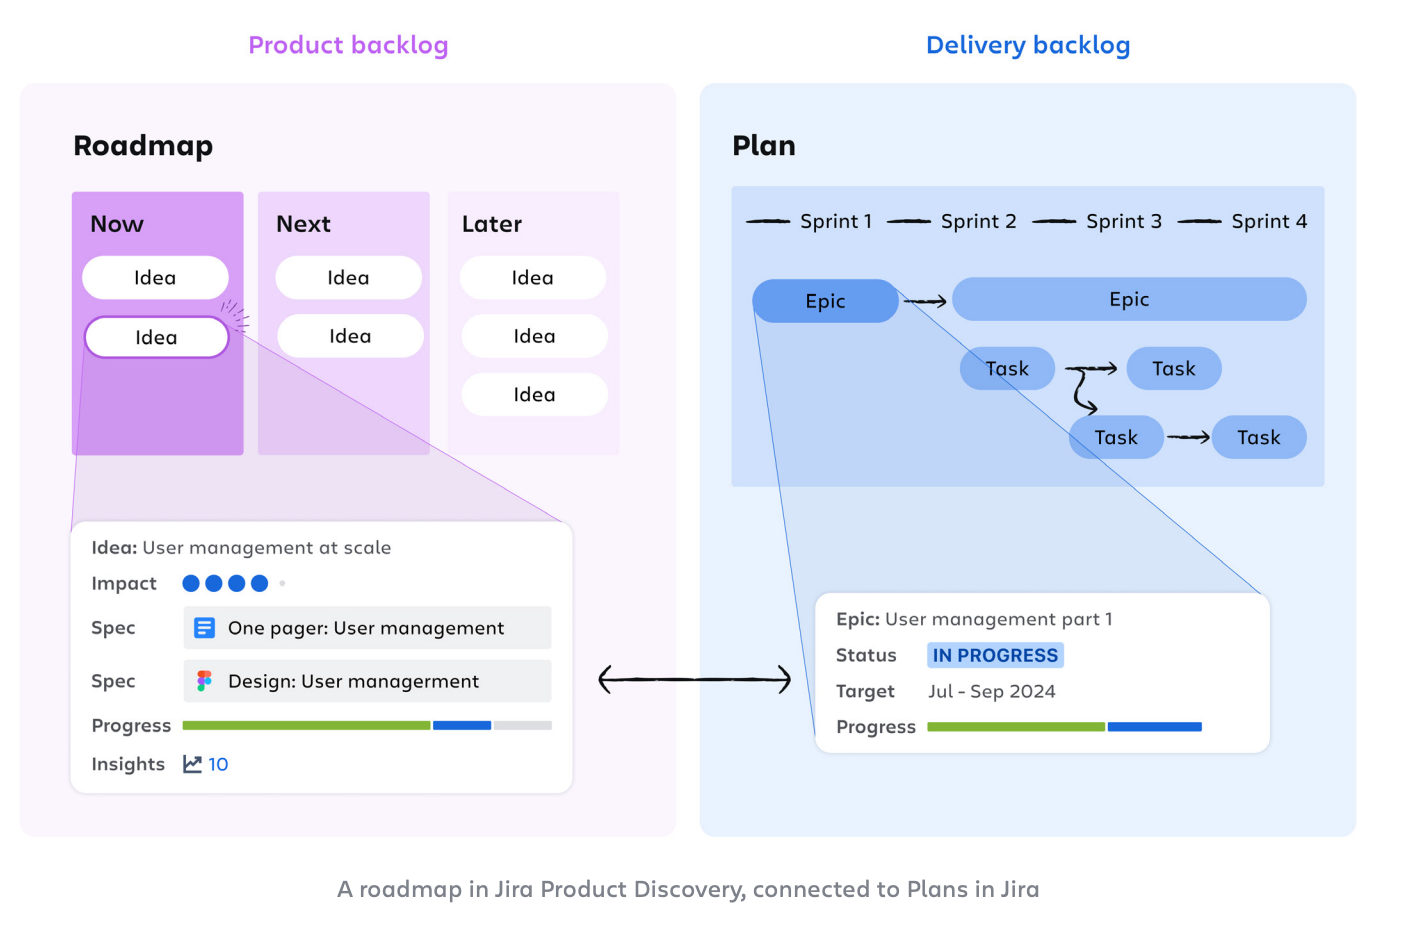Screen dimensions: 1410x928
Task: Select the highlighted Idea card in Now
Action: [156, 337]
